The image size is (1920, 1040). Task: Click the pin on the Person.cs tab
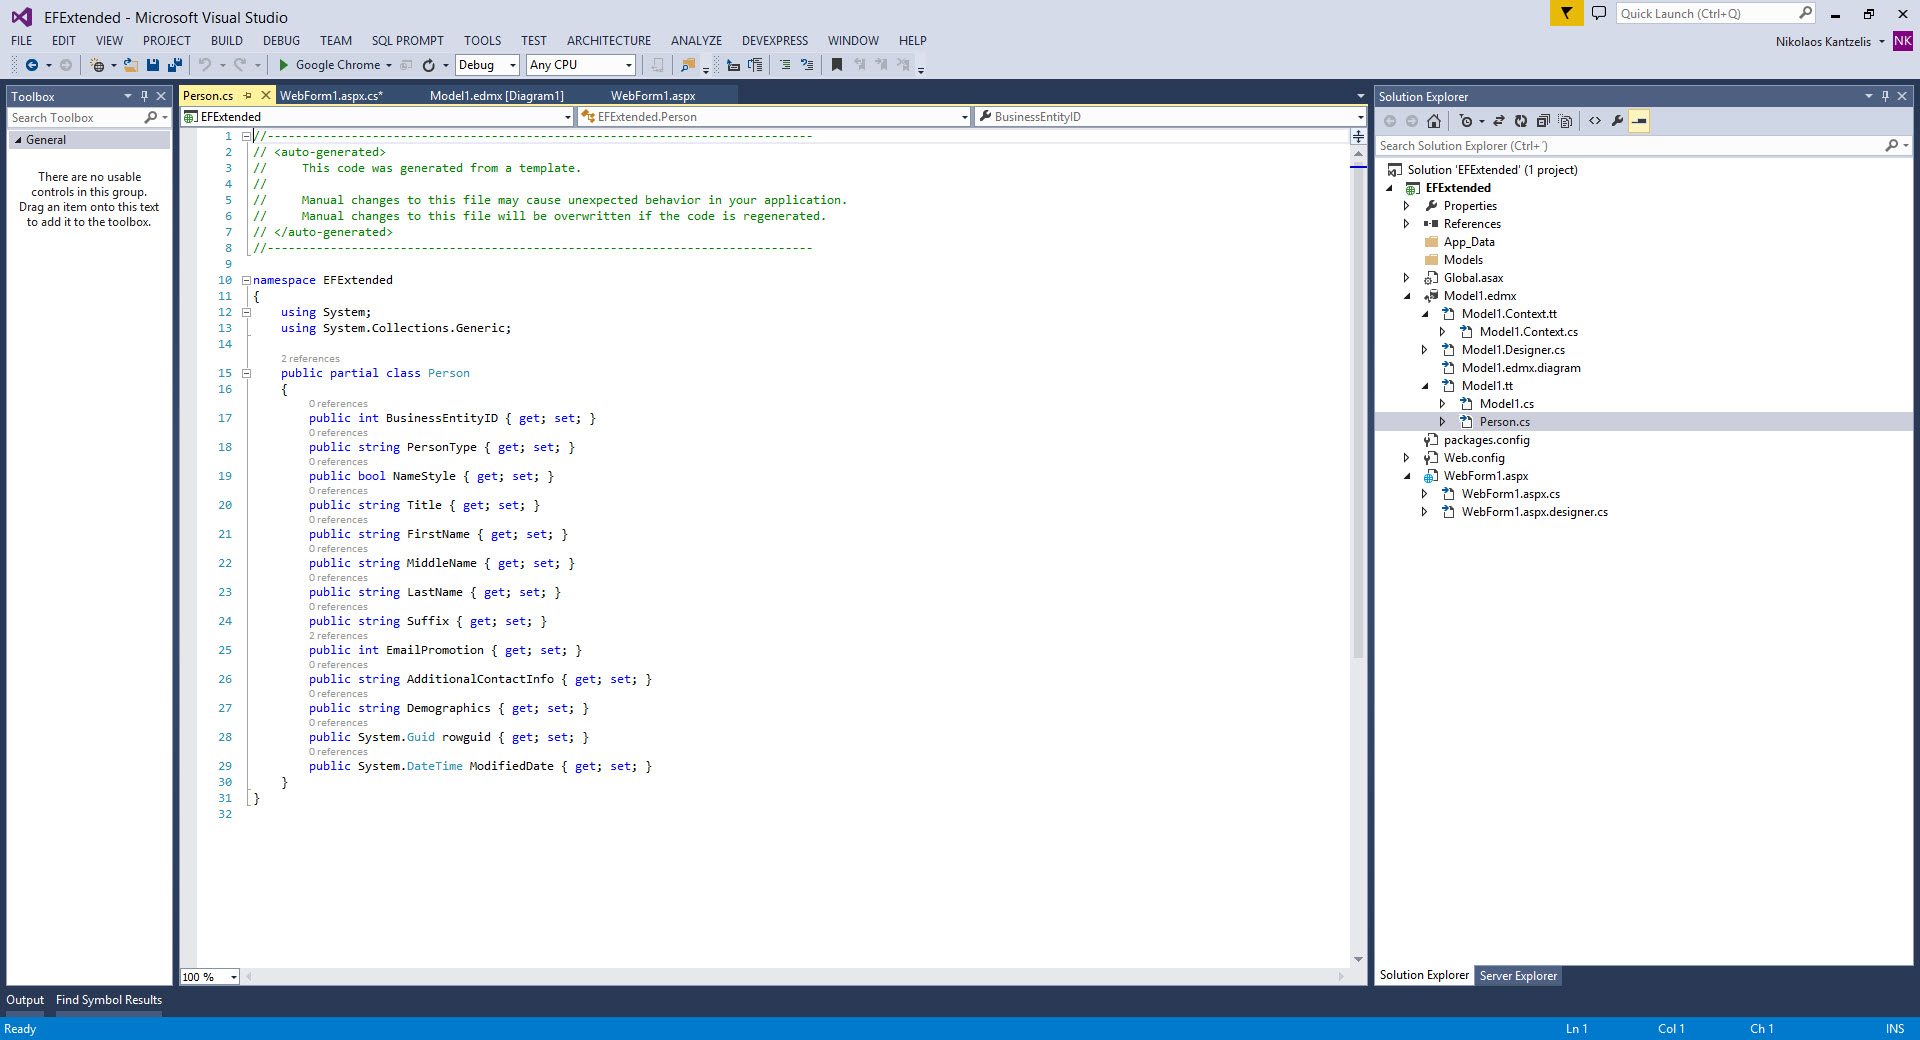pos(248,95)
